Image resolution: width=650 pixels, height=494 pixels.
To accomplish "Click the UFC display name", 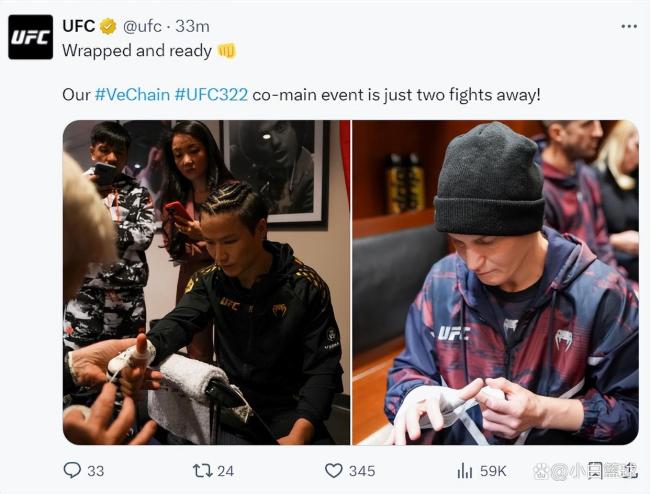I will point(79,26).
